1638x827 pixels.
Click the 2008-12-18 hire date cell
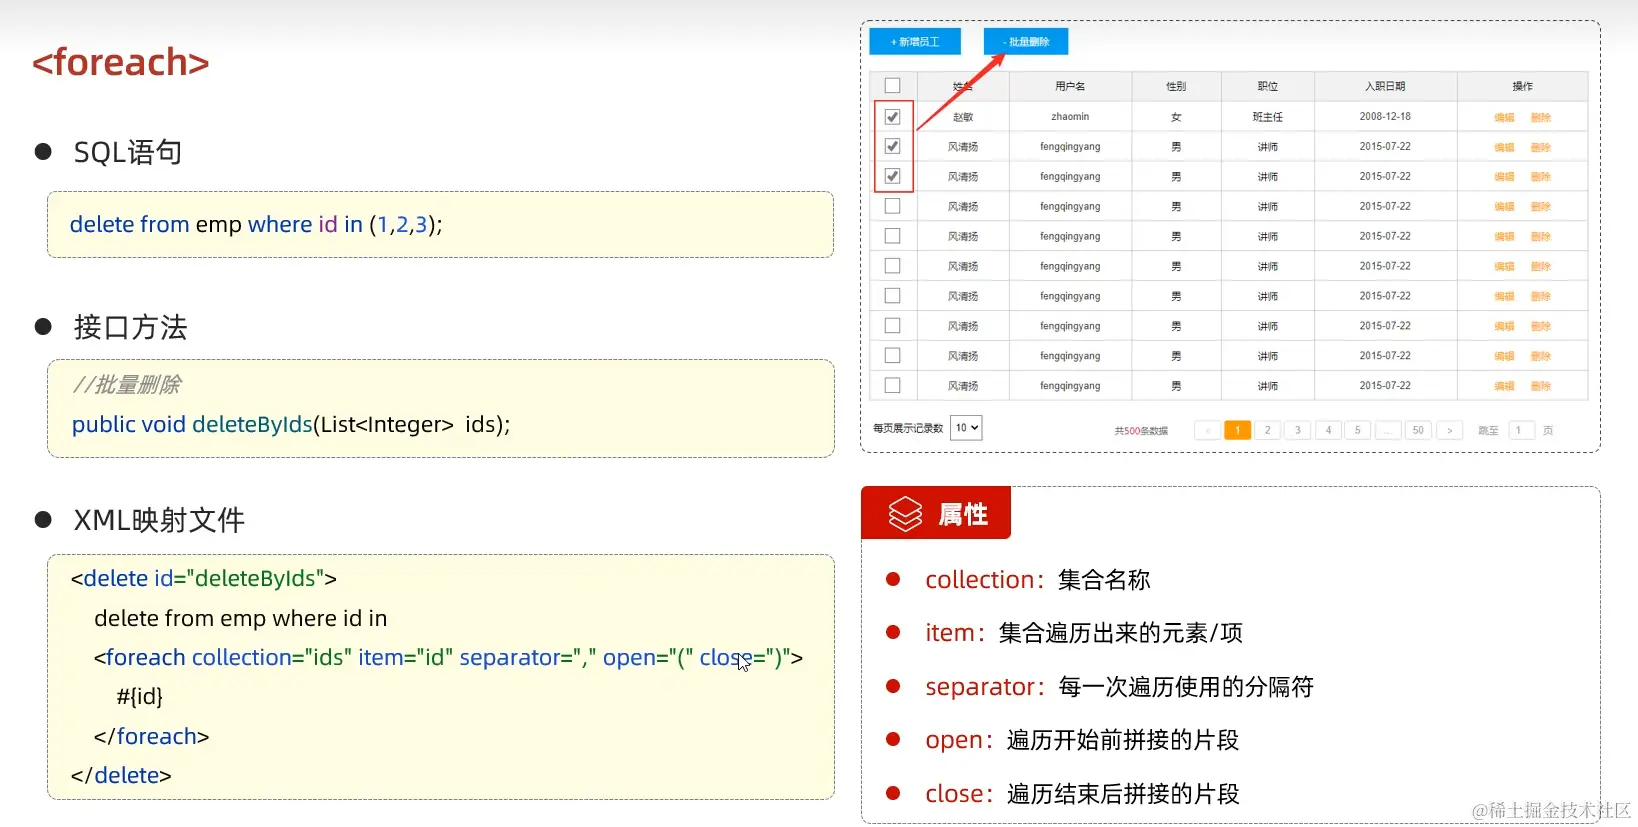click(1385, 117)
